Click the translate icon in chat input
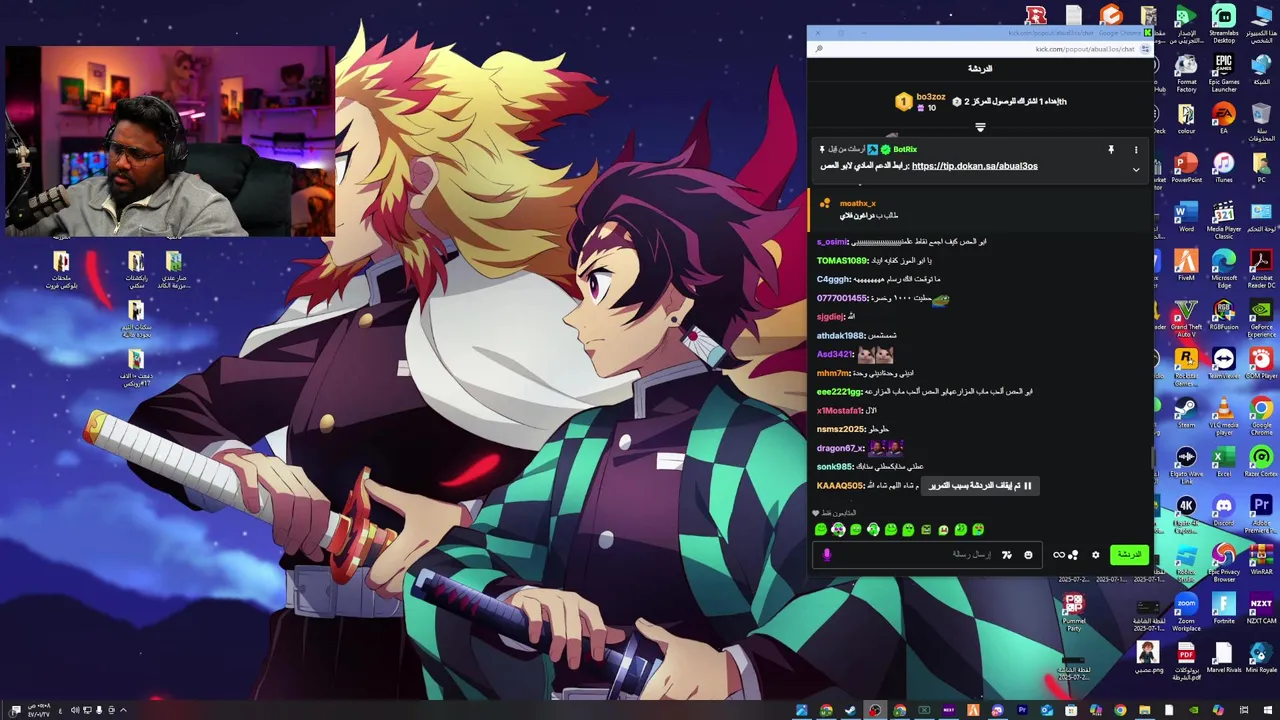The width and height of the screenshot is (1280, 720). [1006, 555]
